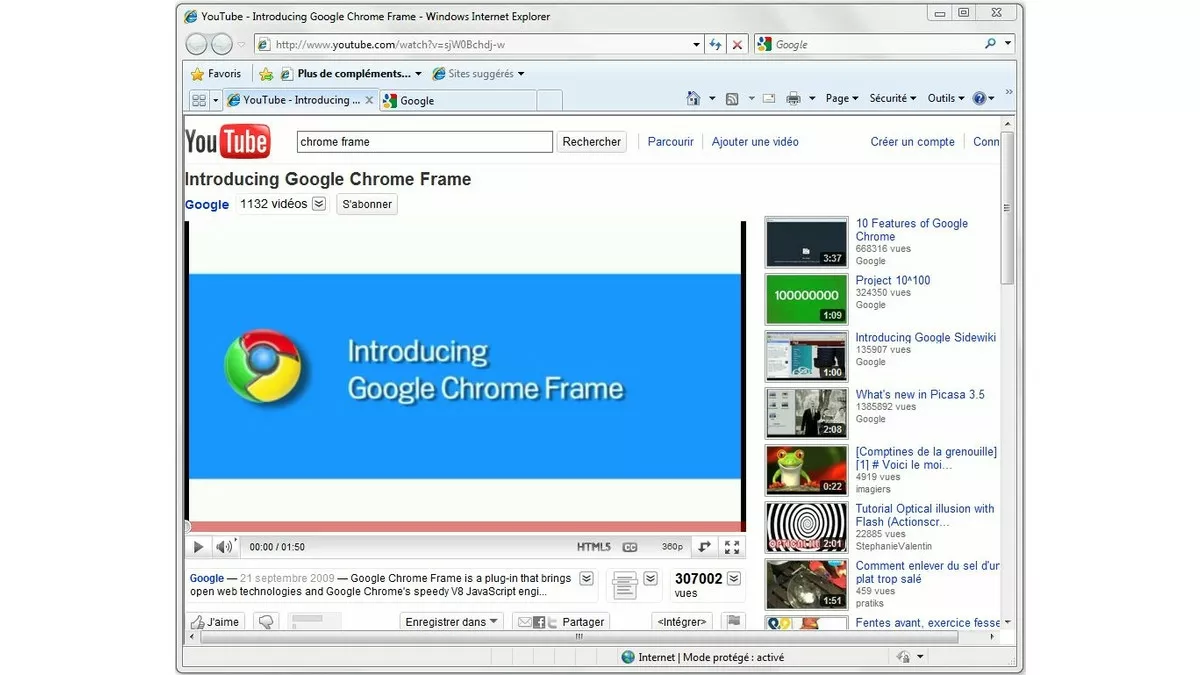Image resolution: width=1200 pixels, height=675 pixels.
Task: Open '10 Features of Google Chrome' thumbnail
Action: (807, 242)
